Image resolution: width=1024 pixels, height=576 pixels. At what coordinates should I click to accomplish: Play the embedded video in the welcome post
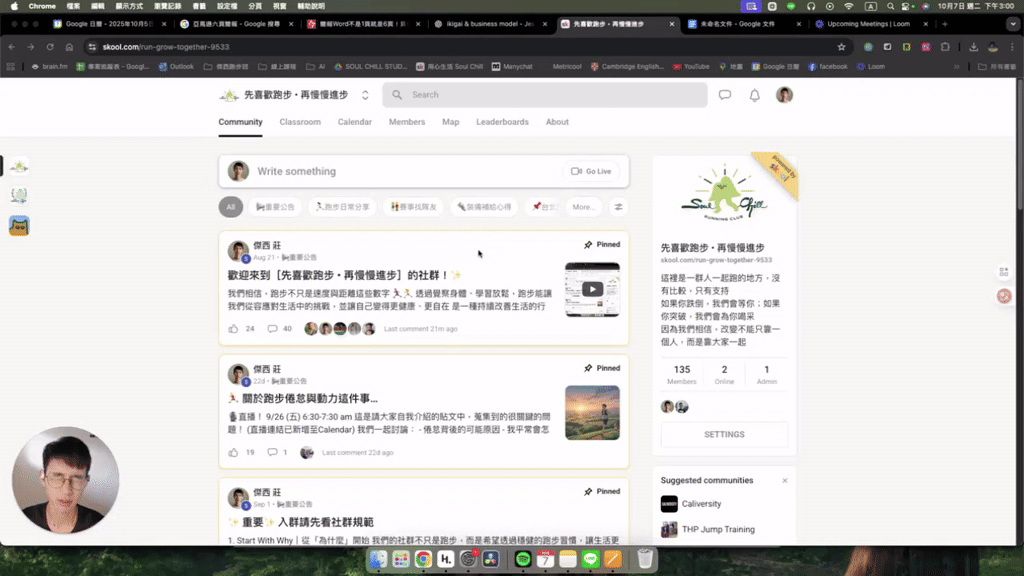coord(592,288)
